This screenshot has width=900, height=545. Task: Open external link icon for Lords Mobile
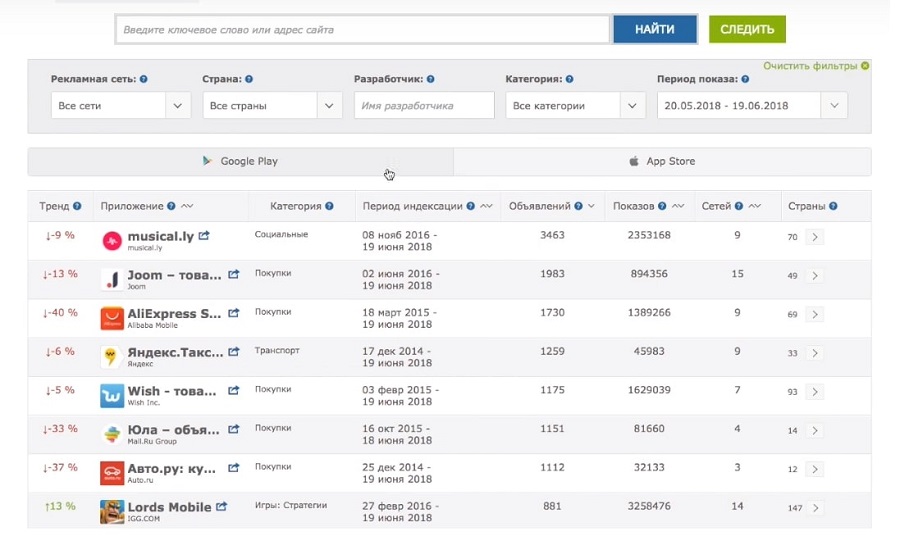(222, 507)
